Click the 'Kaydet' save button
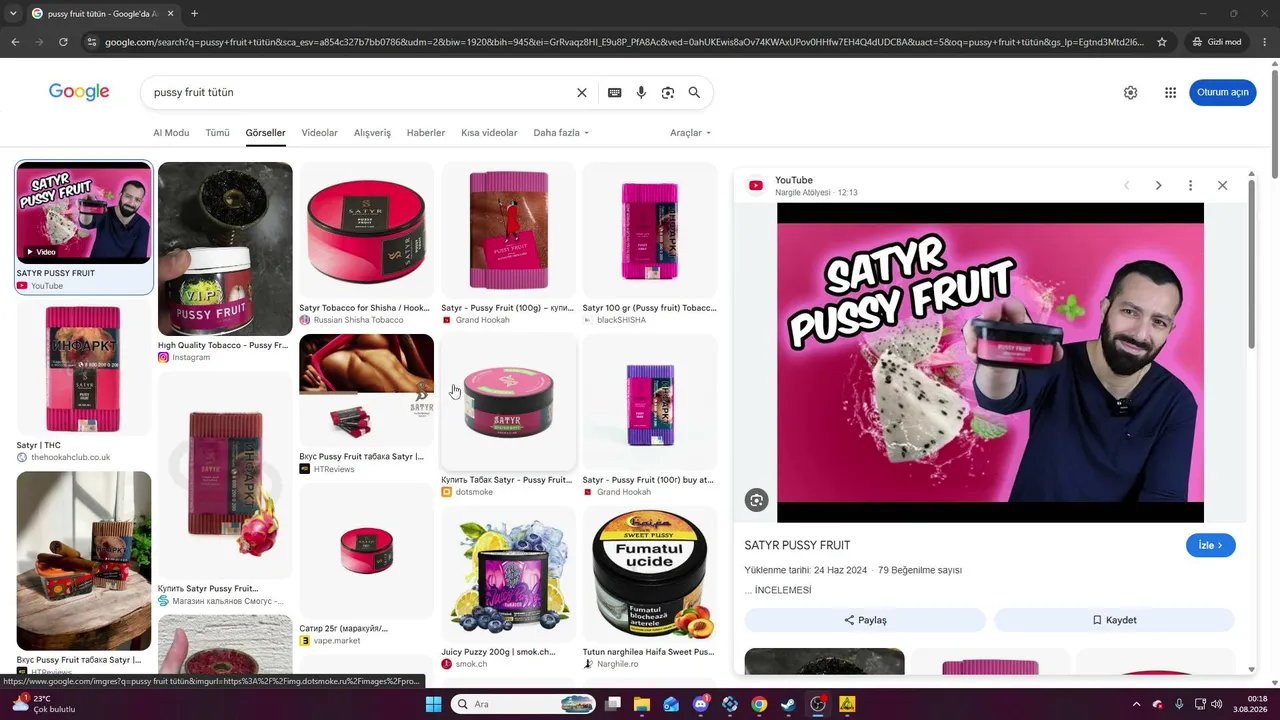 tap(1114, 620)
